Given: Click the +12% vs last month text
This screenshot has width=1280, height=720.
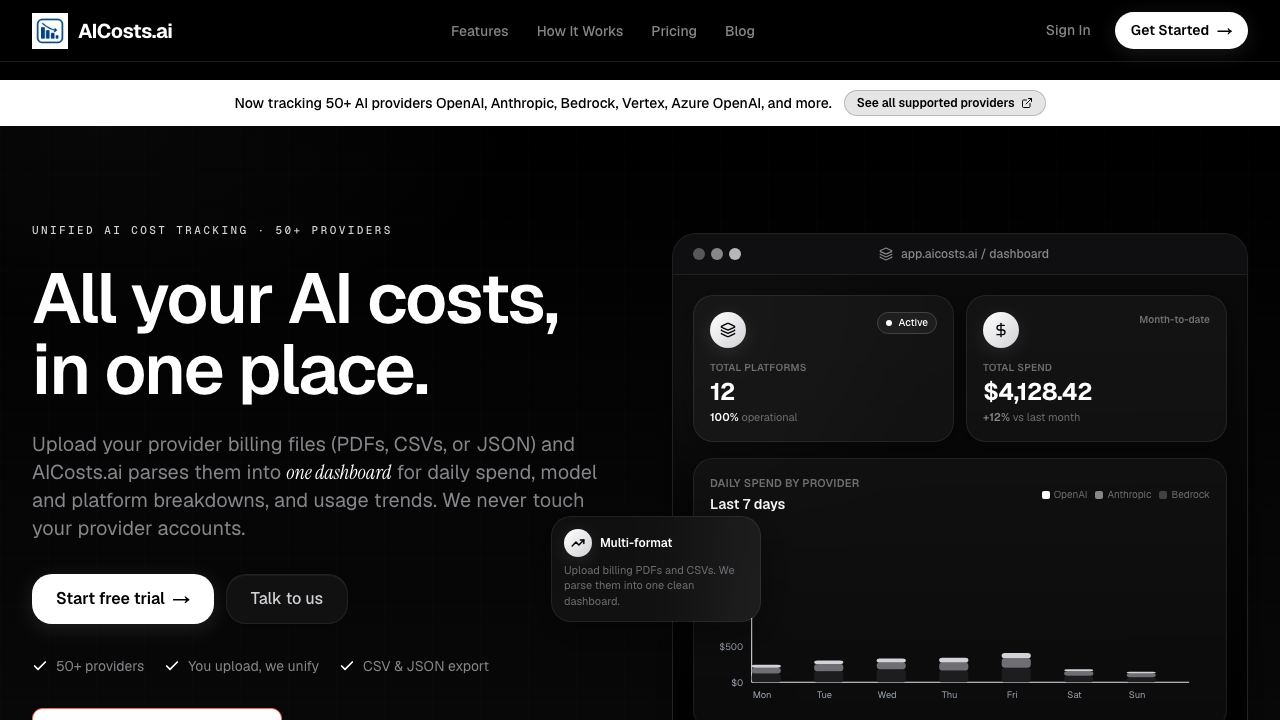Looking at the screenshot, I should coord(1031,418).
